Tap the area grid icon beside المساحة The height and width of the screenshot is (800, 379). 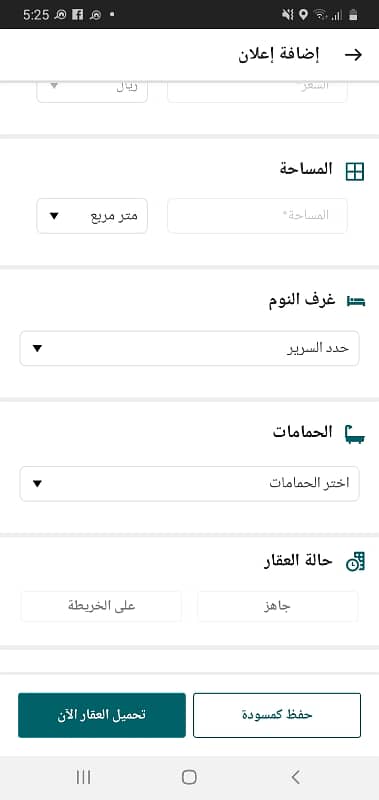click(x=355, y=171)
